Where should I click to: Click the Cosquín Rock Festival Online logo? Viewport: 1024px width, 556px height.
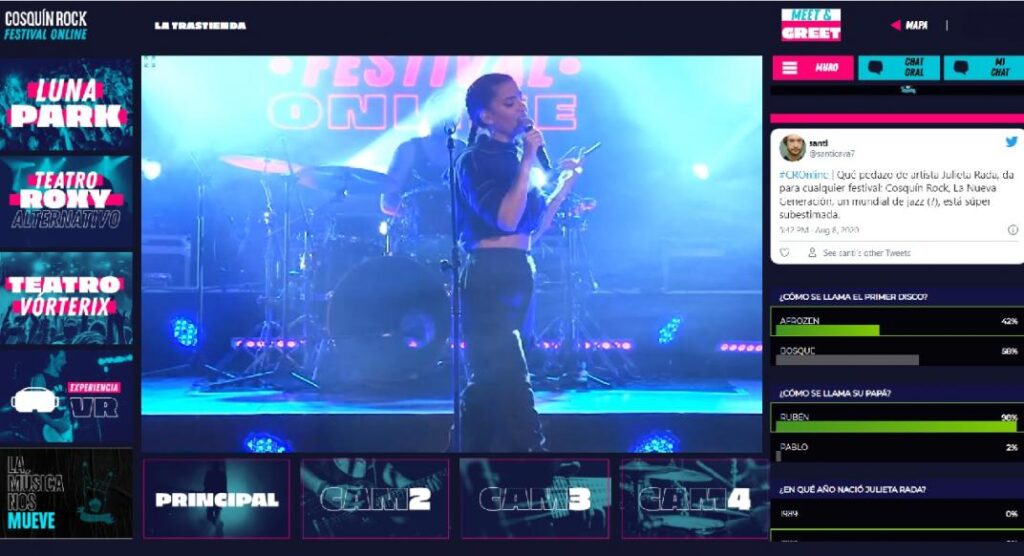[x=46, y=25]
